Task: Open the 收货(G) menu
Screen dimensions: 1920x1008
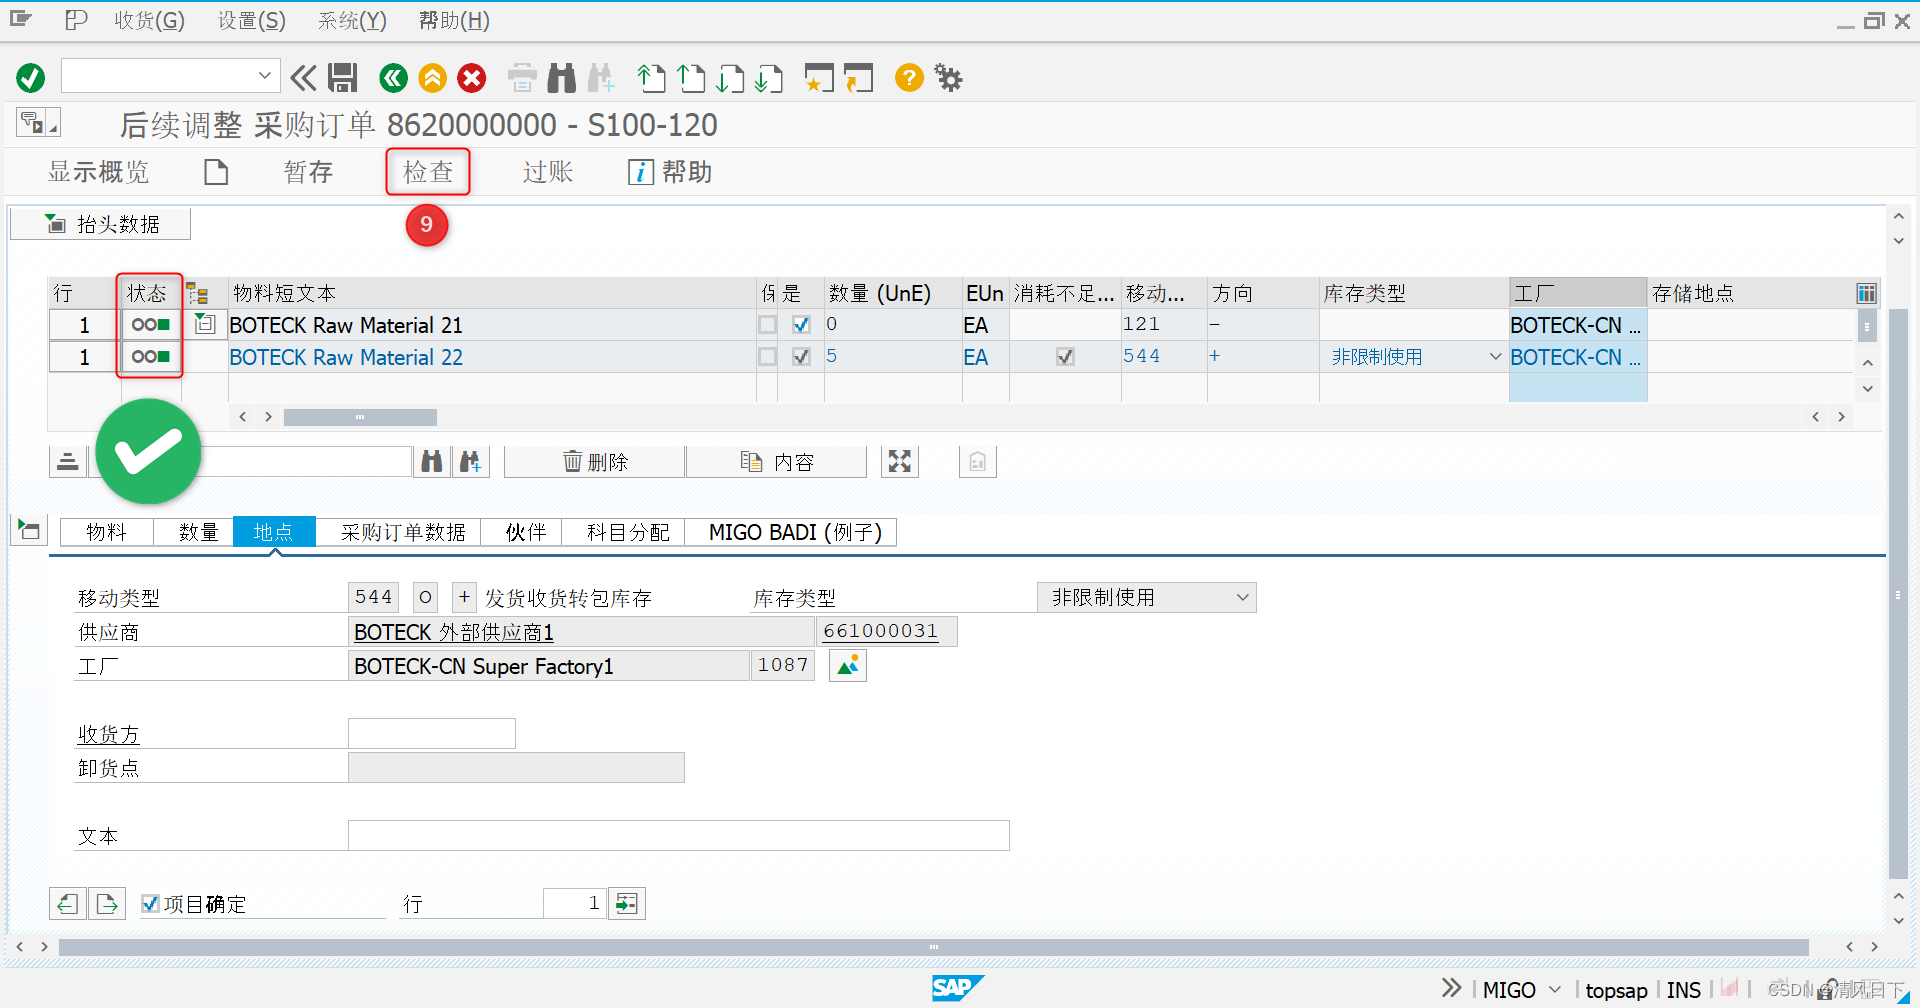Action: pyautogui.click(x=149, y=21)
